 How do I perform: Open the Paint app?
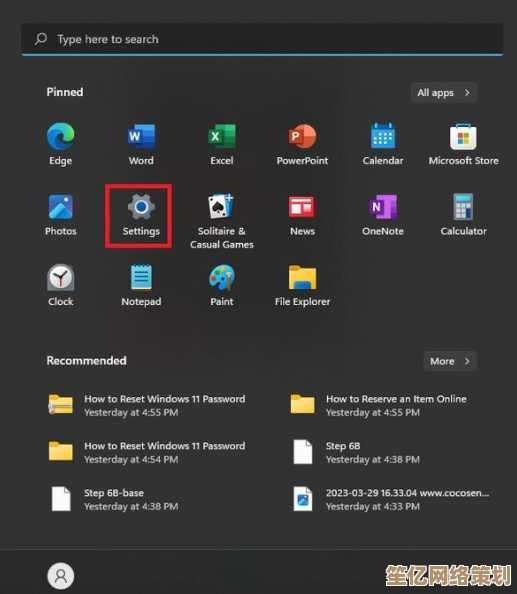tap(222, 285)
